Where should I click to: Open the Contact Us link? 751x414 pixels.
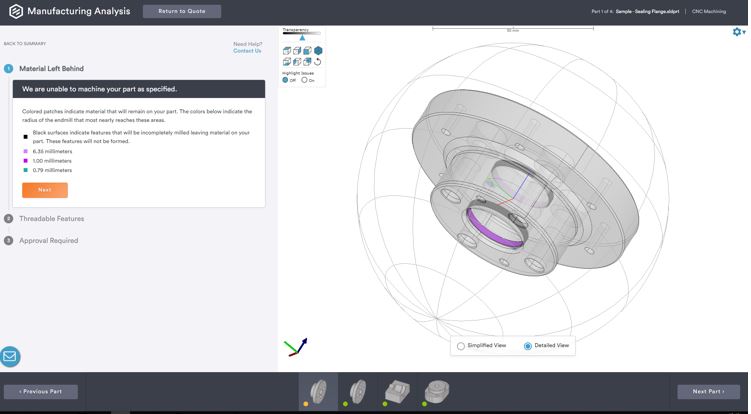(x=247, y=50)
